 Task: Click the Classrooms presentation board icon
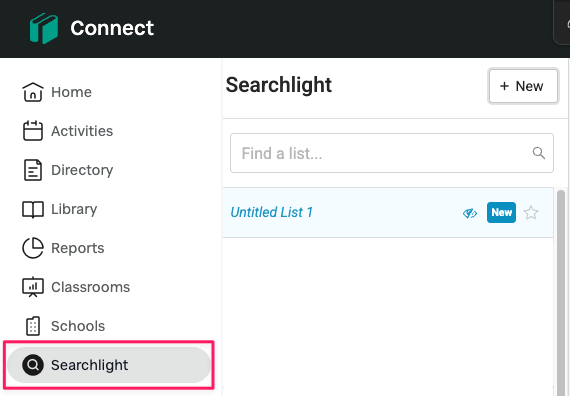point(33,287)
